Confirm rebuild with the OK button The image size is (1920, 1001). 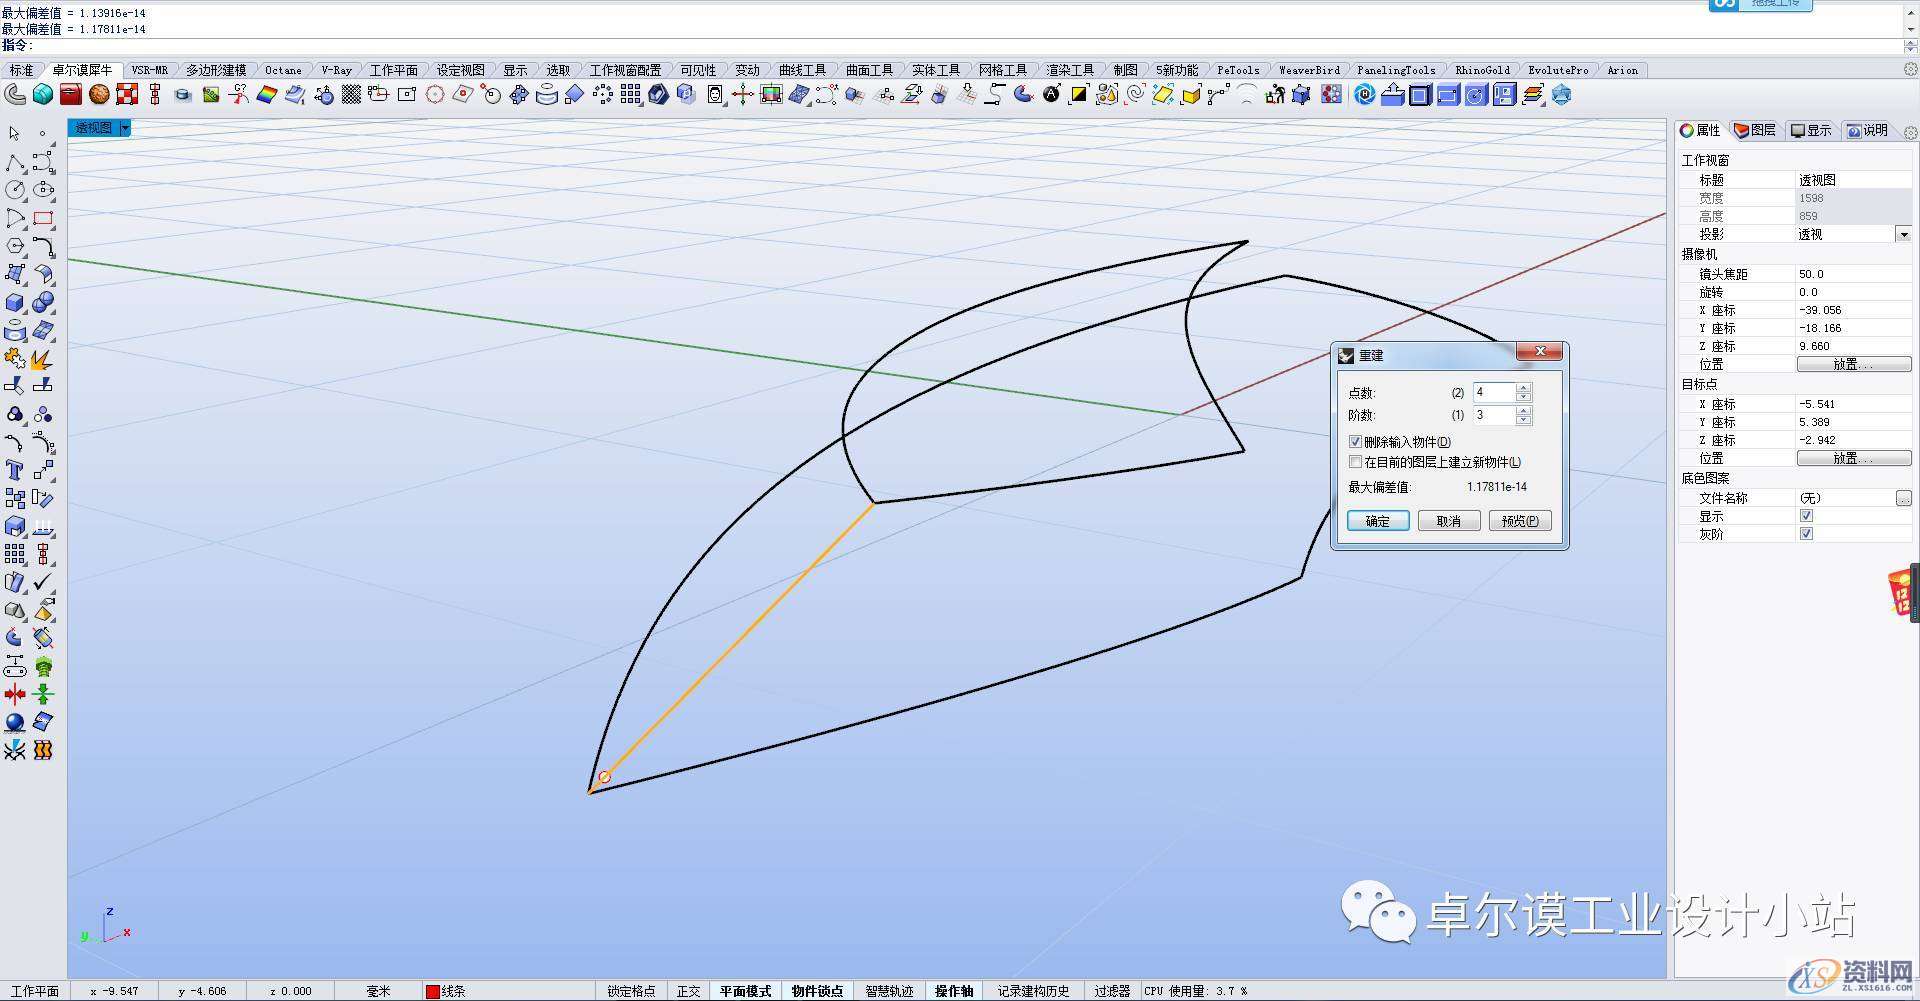point(1377,521)
